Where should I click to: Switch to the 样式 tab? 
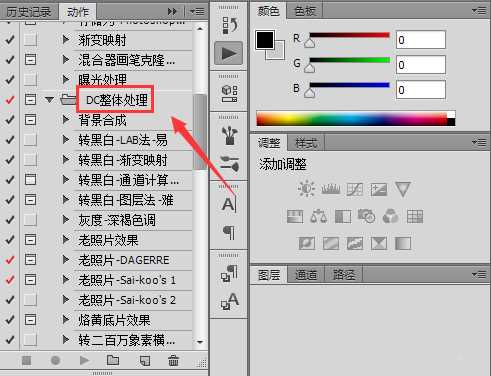pyautogui.click(x=306, y=143)
